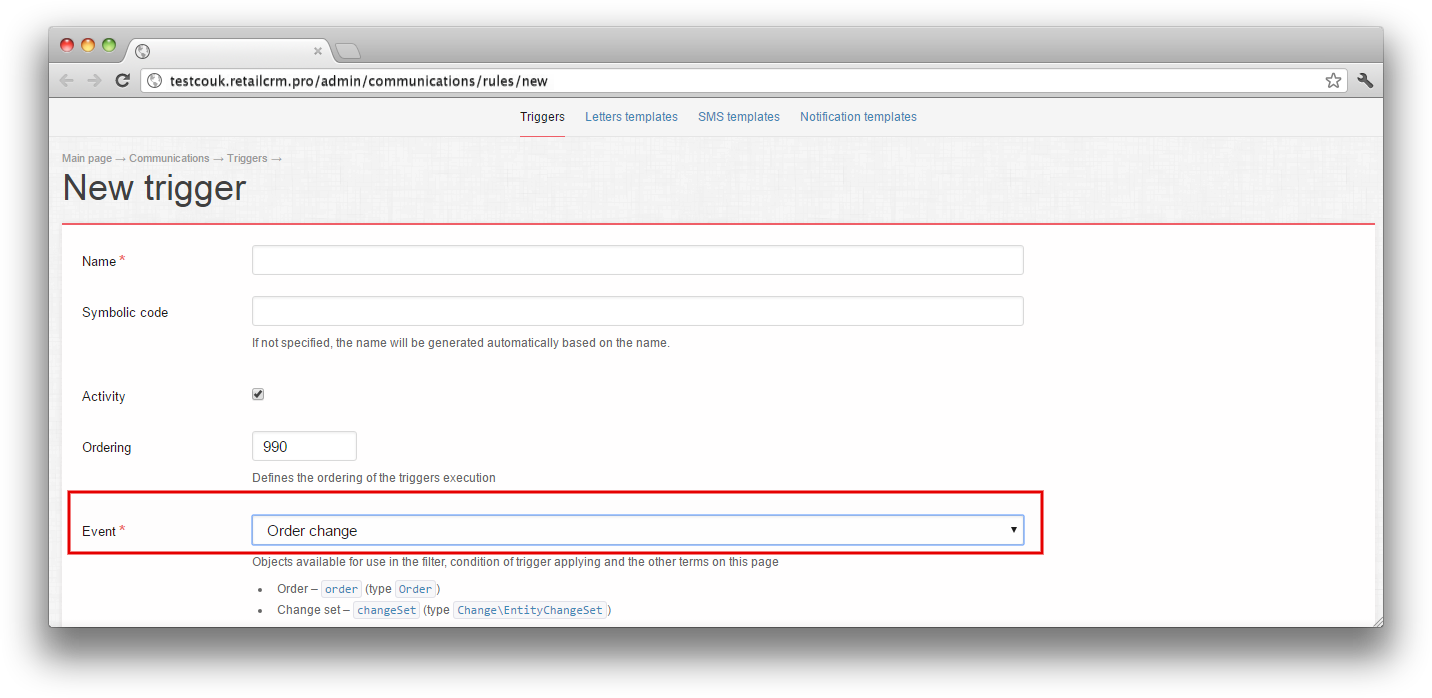This screenshot has height=698, width=1432.
Task: Click the 'If not specified' hint text
Action: point(461,343)
